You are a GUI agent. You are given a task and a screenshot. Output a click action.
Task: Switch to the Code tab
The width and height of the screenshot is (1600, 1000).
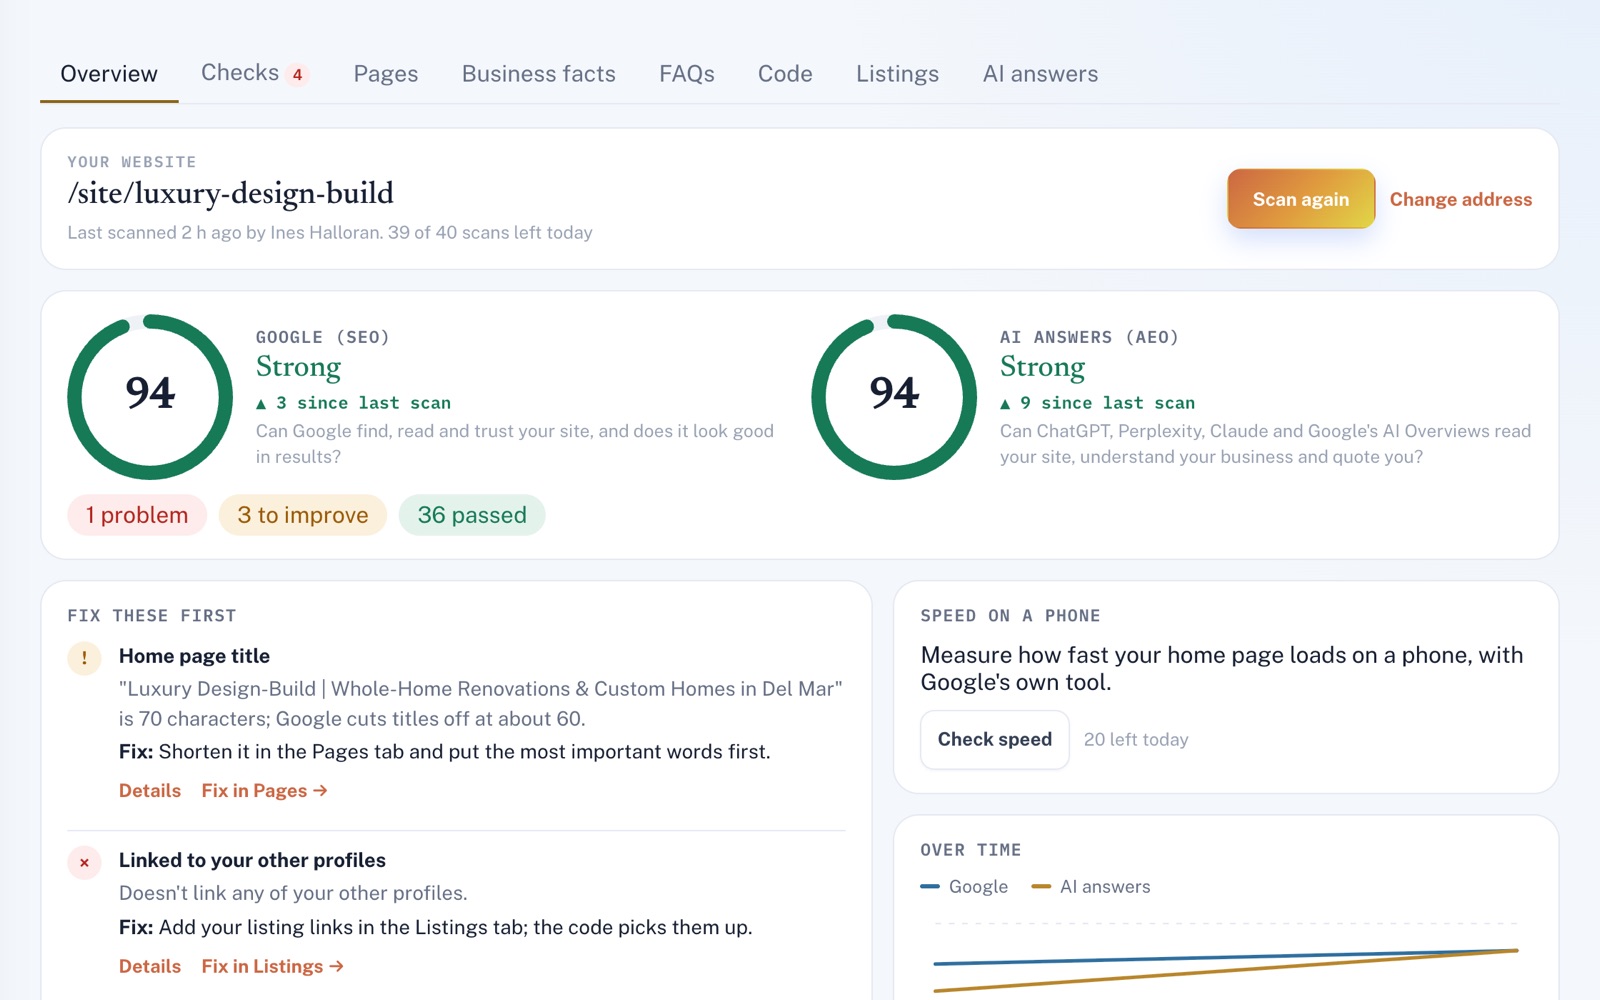tap(785, 74)
